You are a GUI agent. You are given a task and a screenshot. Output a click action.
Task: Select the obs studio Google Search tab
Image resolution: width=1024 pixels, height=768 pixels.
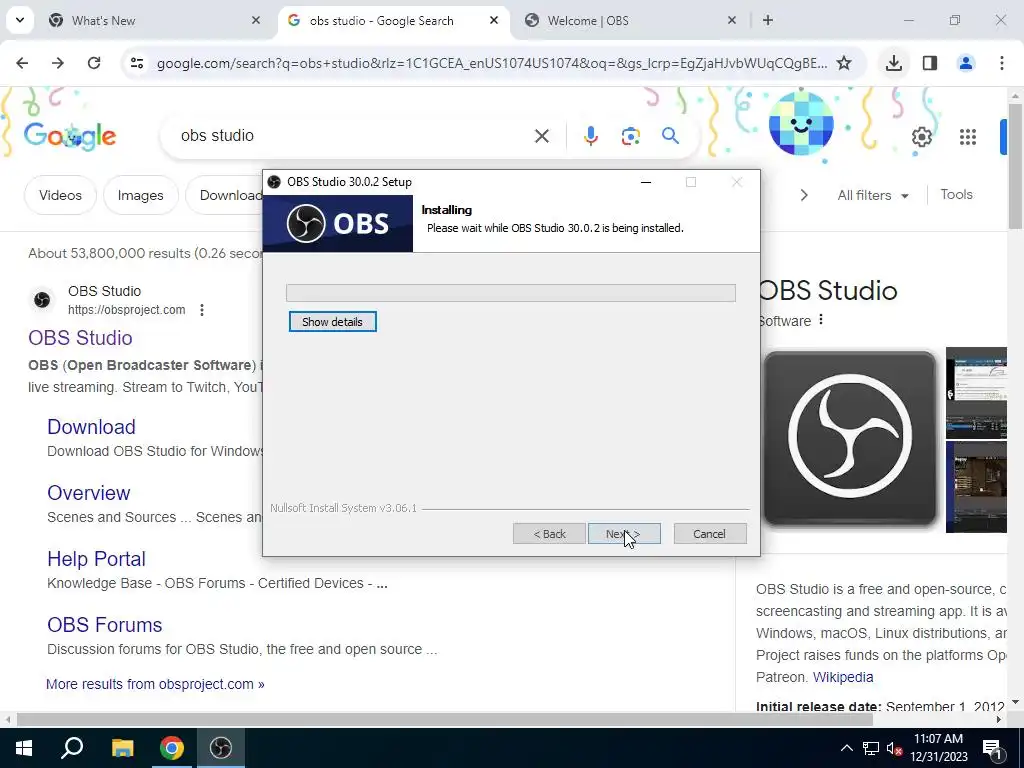coord(393,20)
